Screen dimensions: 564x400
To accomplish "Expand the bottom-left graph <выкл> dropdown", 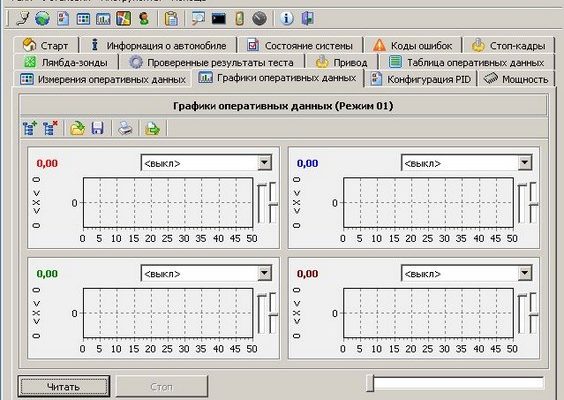I will (264, 273).
